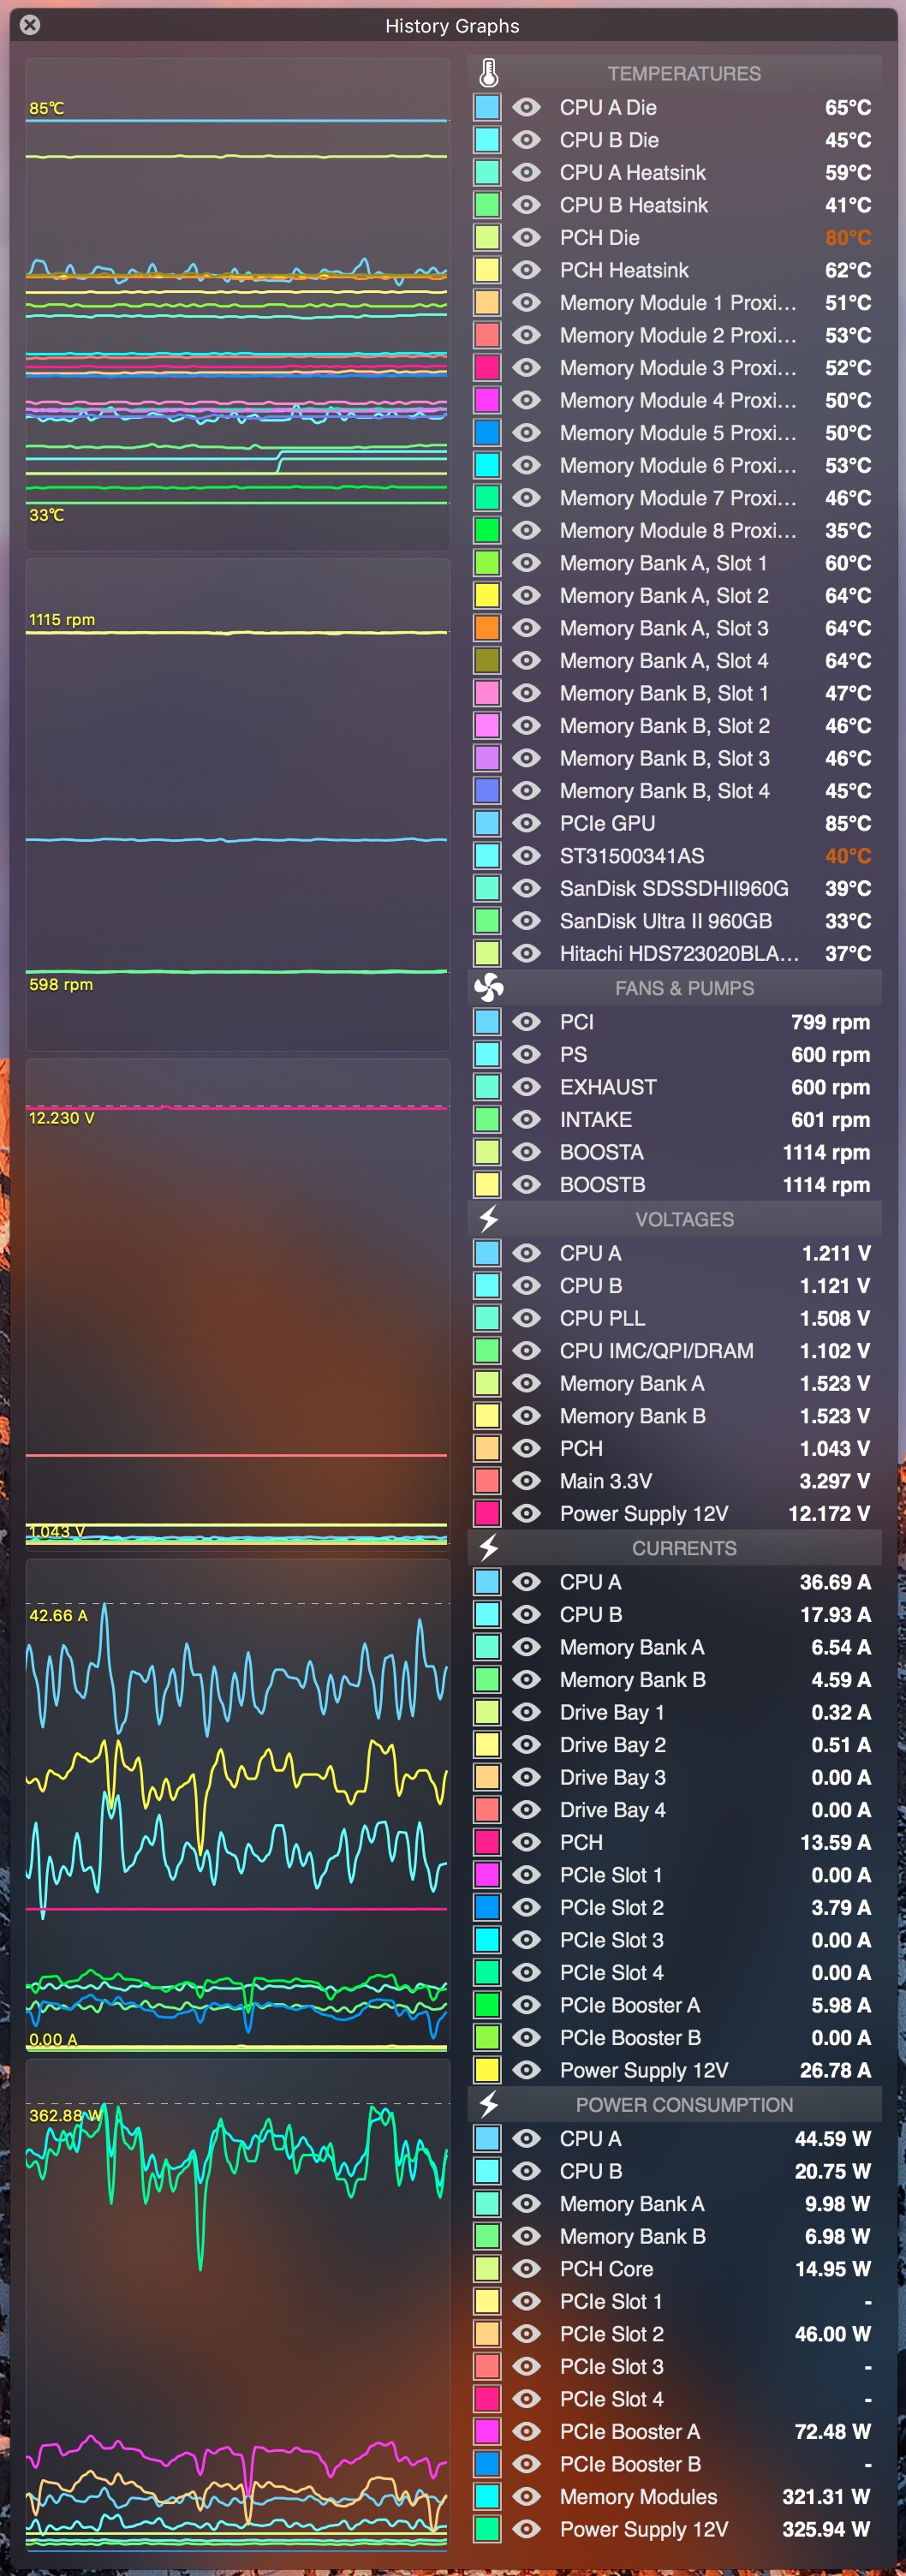Toggle eye for PS fan
The width and height of the screenshot is (906, 2576).
click(526, 1054)
